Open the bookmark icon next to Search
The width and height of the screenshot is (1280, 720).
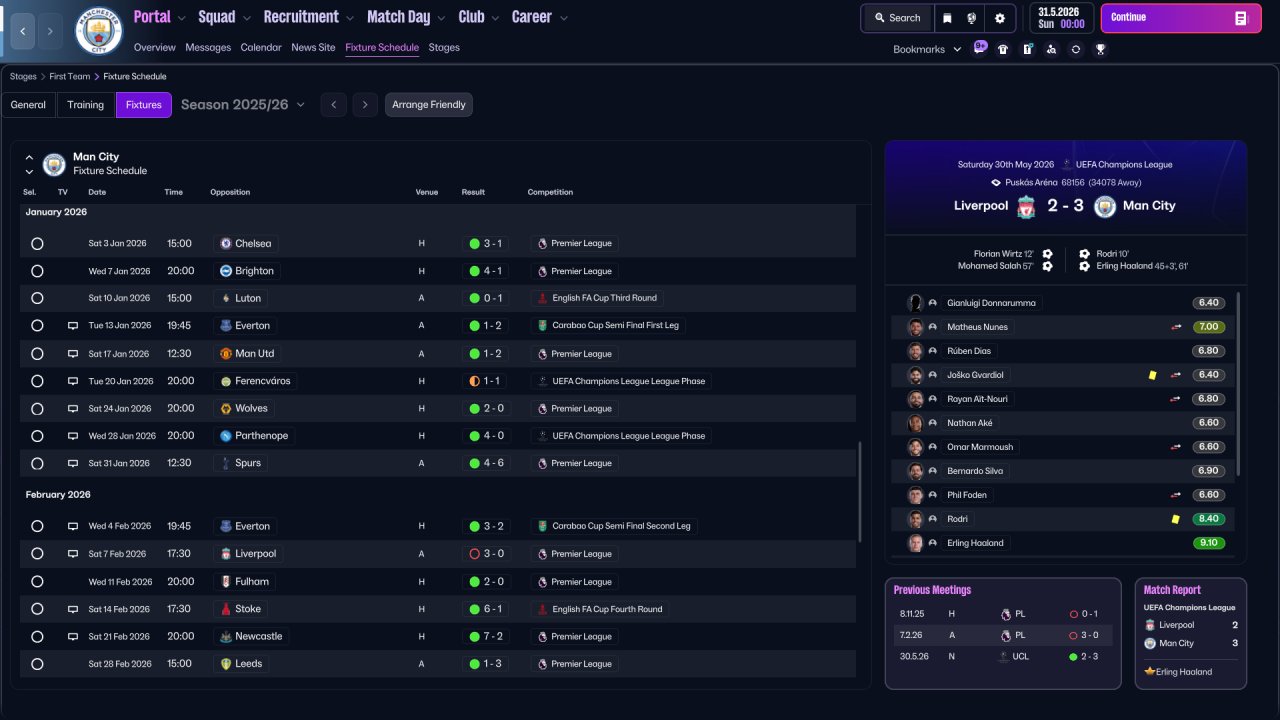(x=947, y=18)
